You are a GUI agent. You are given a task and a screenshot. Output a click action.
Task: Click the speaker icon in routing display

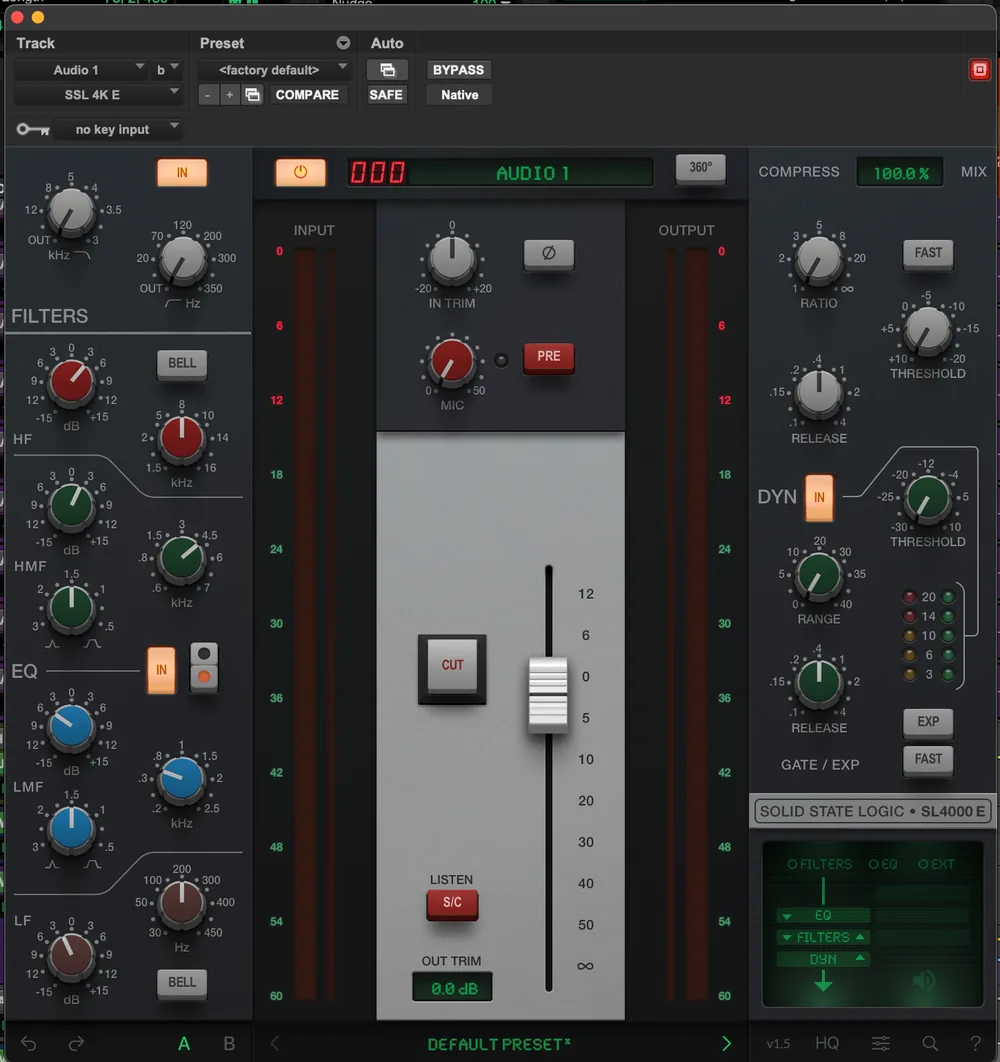coord(924,980)
